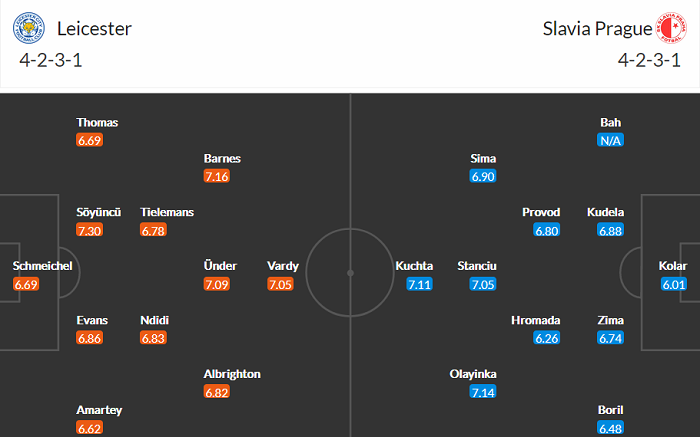Select Schmeichel's 6.69 rating badge

pyautogui.click(x=27, y=285)
